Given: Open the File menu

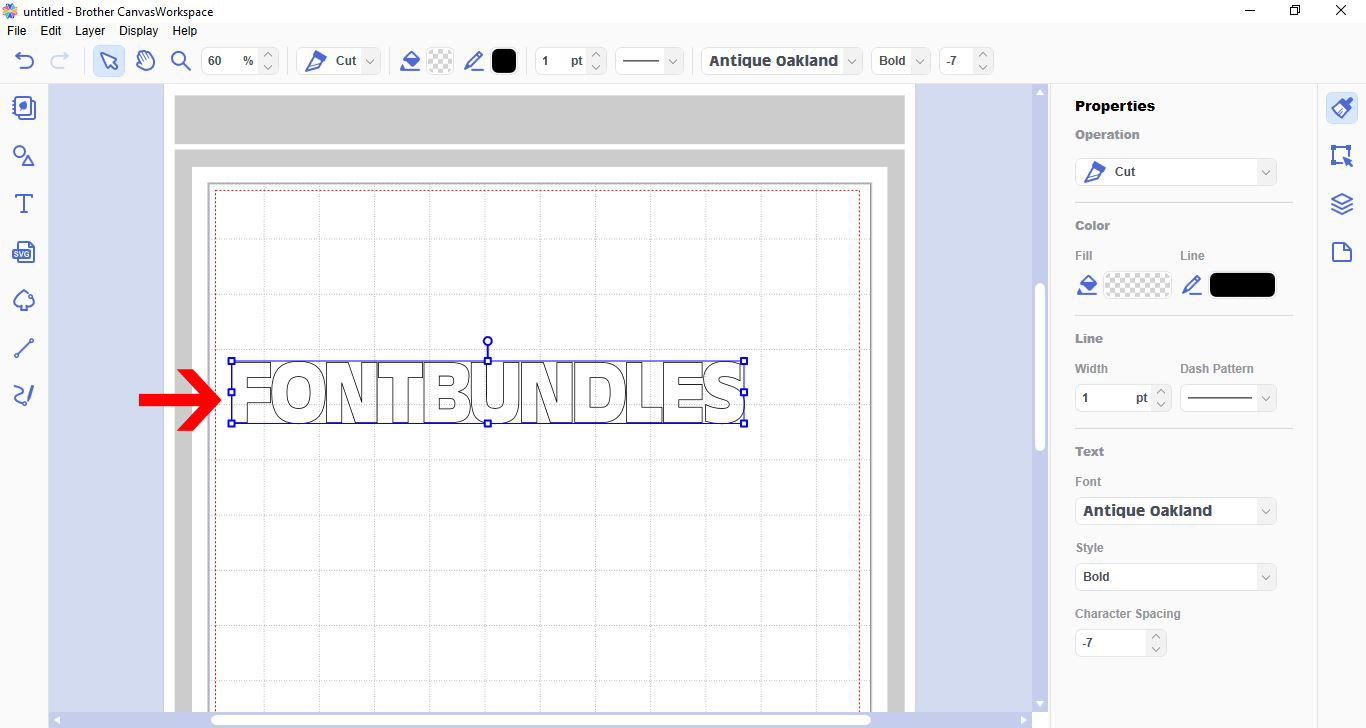Looking at the screenshot, I should point(16,31).
